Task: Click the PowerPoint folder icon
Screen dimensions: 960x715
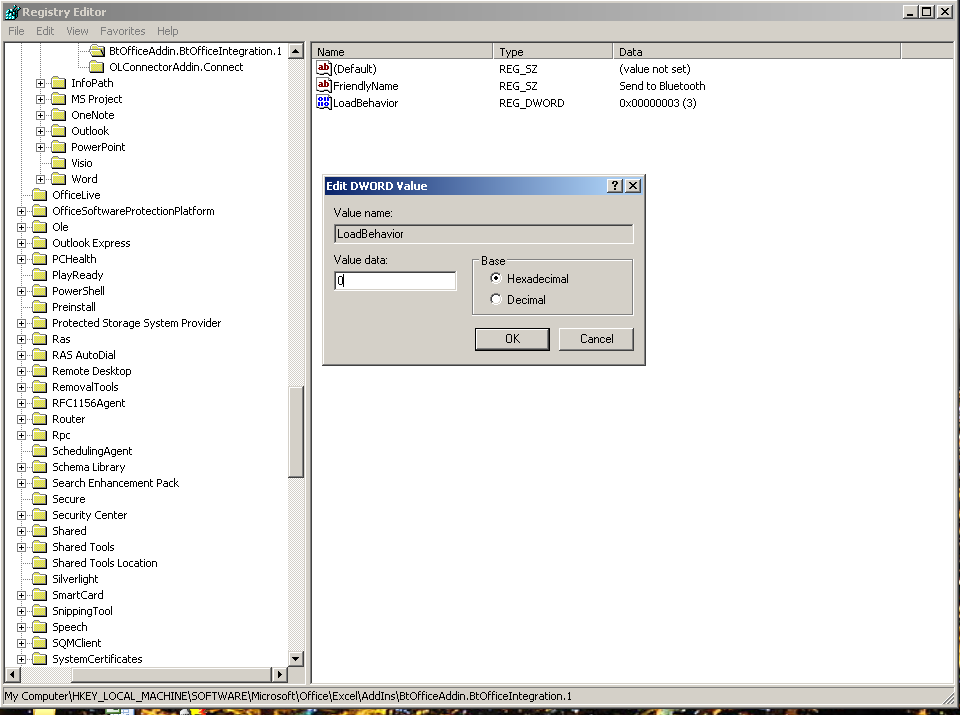Action: coord(59,147)
